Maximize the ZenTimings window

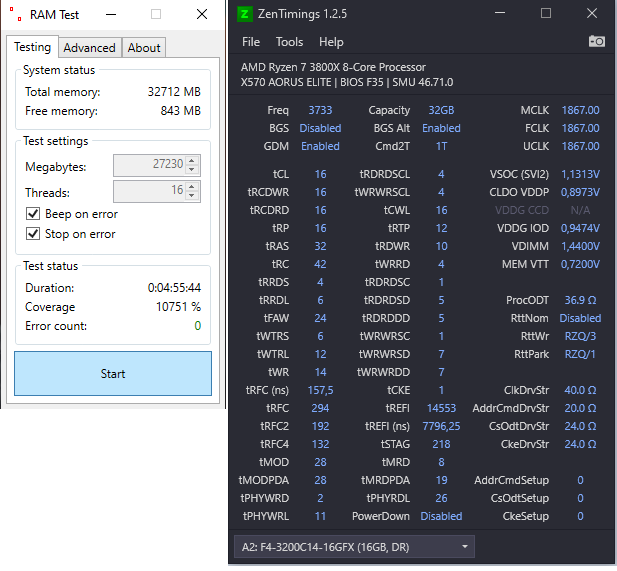545,13
